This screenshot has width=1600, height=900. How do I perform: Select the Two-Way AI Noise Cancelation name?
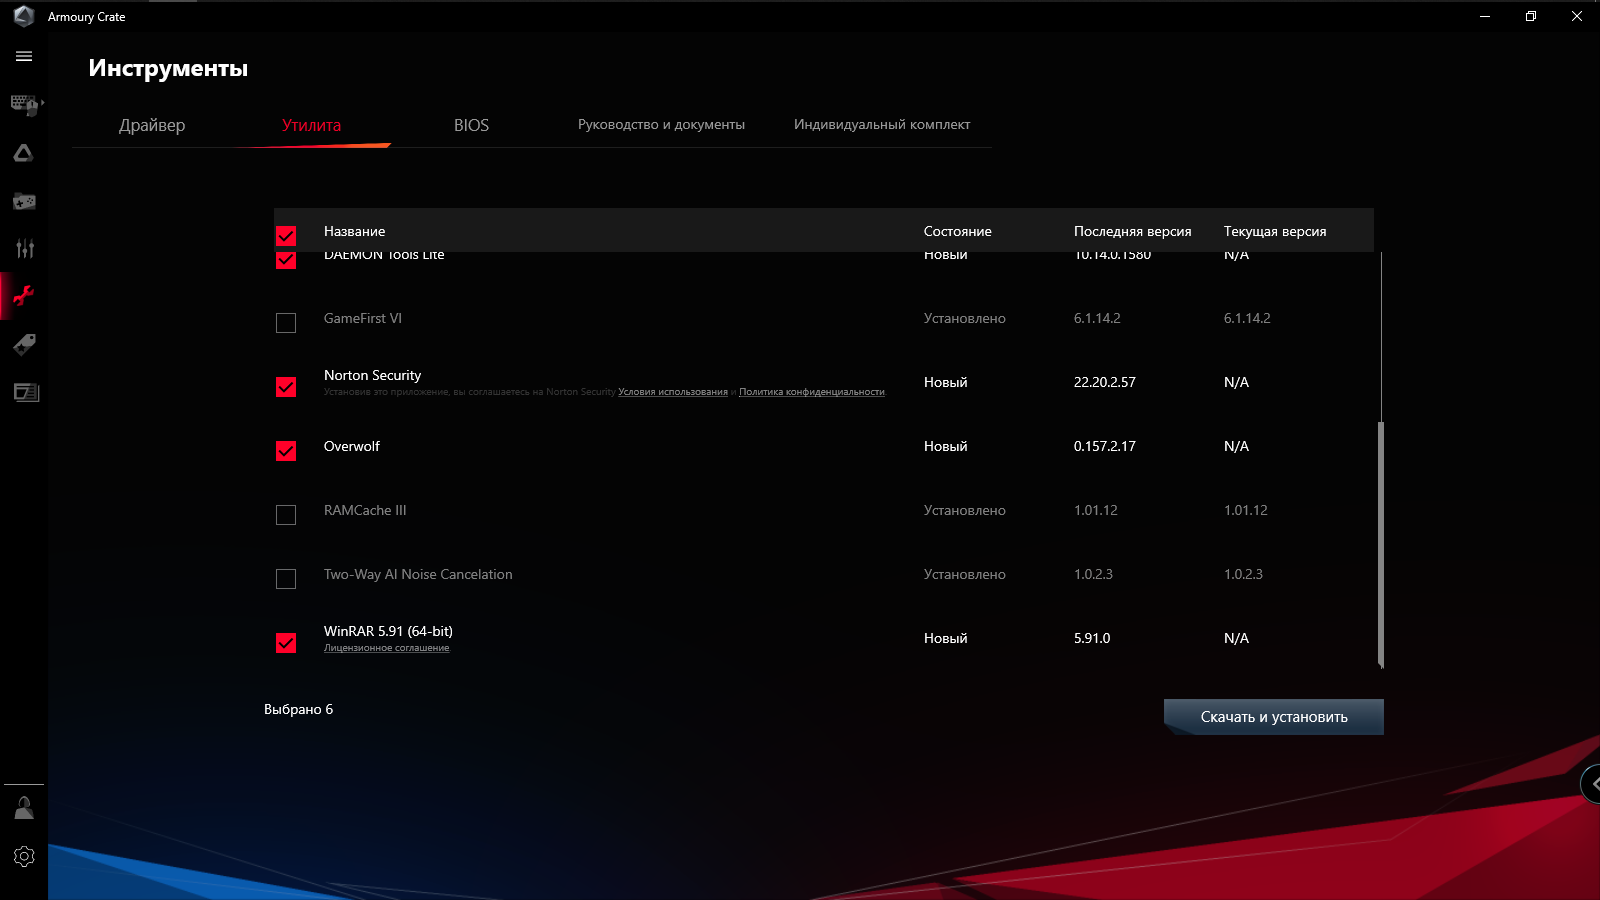pyautogui.click(x=418, y=574)
